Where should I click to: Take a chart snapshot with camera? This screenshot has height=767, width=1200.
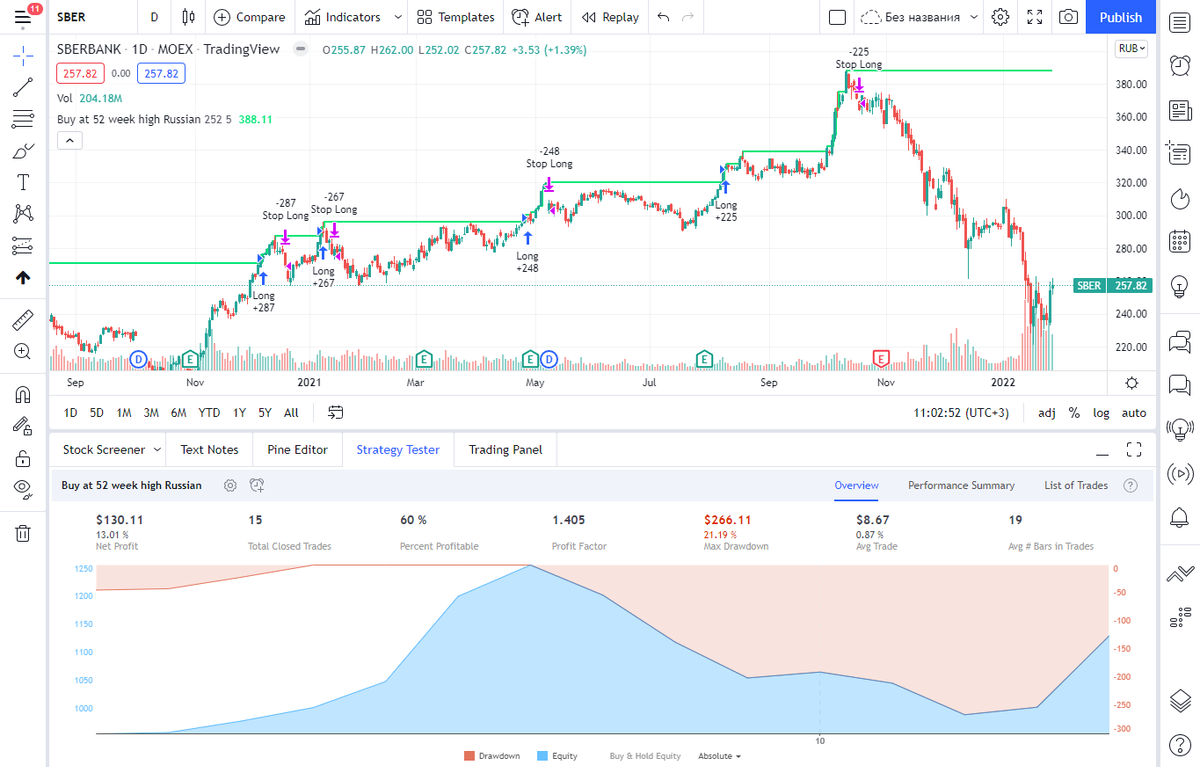coord(1068,17)
